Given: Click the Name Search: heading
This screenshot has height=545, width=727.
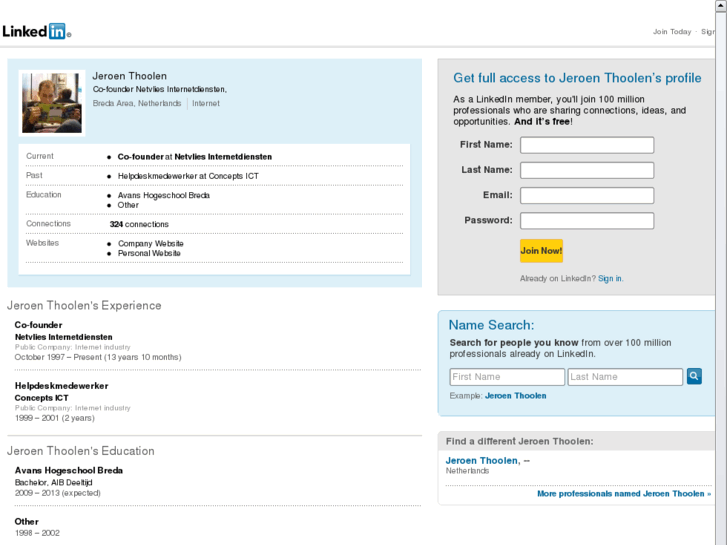Looking at the screenshot, I should click(x=491, y=325).
